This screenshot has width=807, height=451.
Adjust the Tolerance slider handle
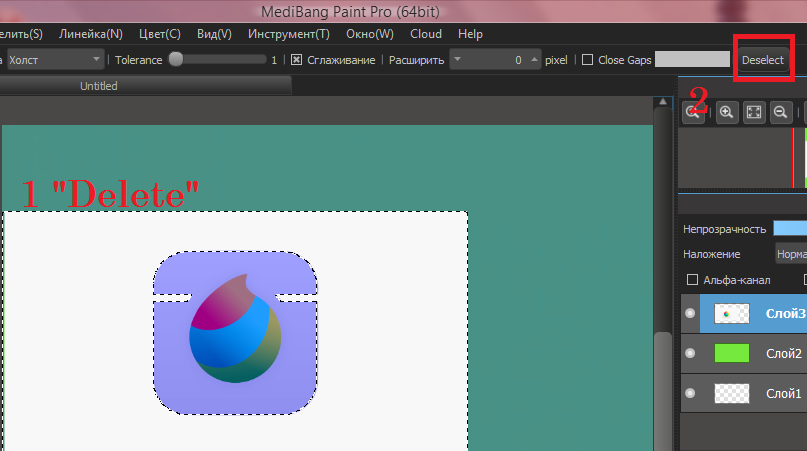(x=176, y=59)
